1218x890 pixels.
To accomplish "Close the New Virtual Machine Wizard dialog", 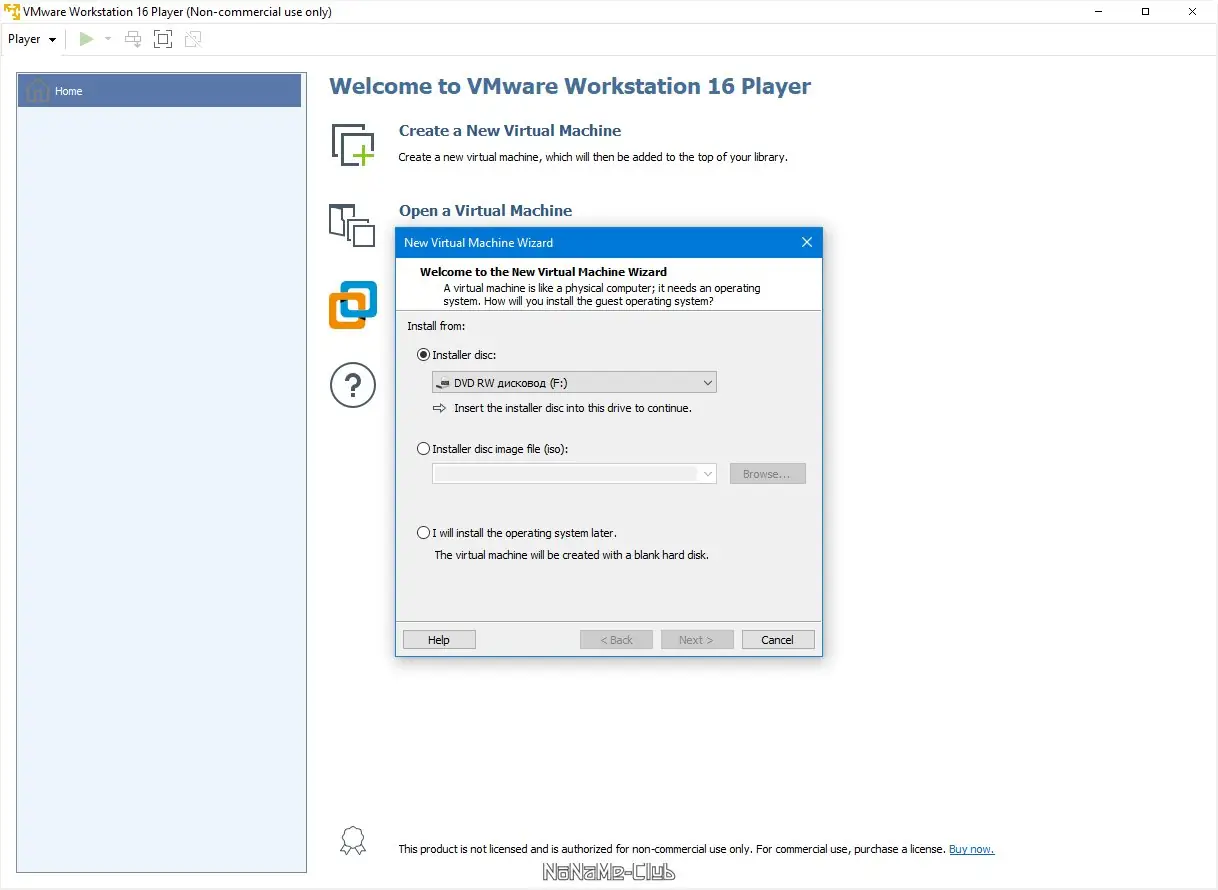I will [807, 242].
